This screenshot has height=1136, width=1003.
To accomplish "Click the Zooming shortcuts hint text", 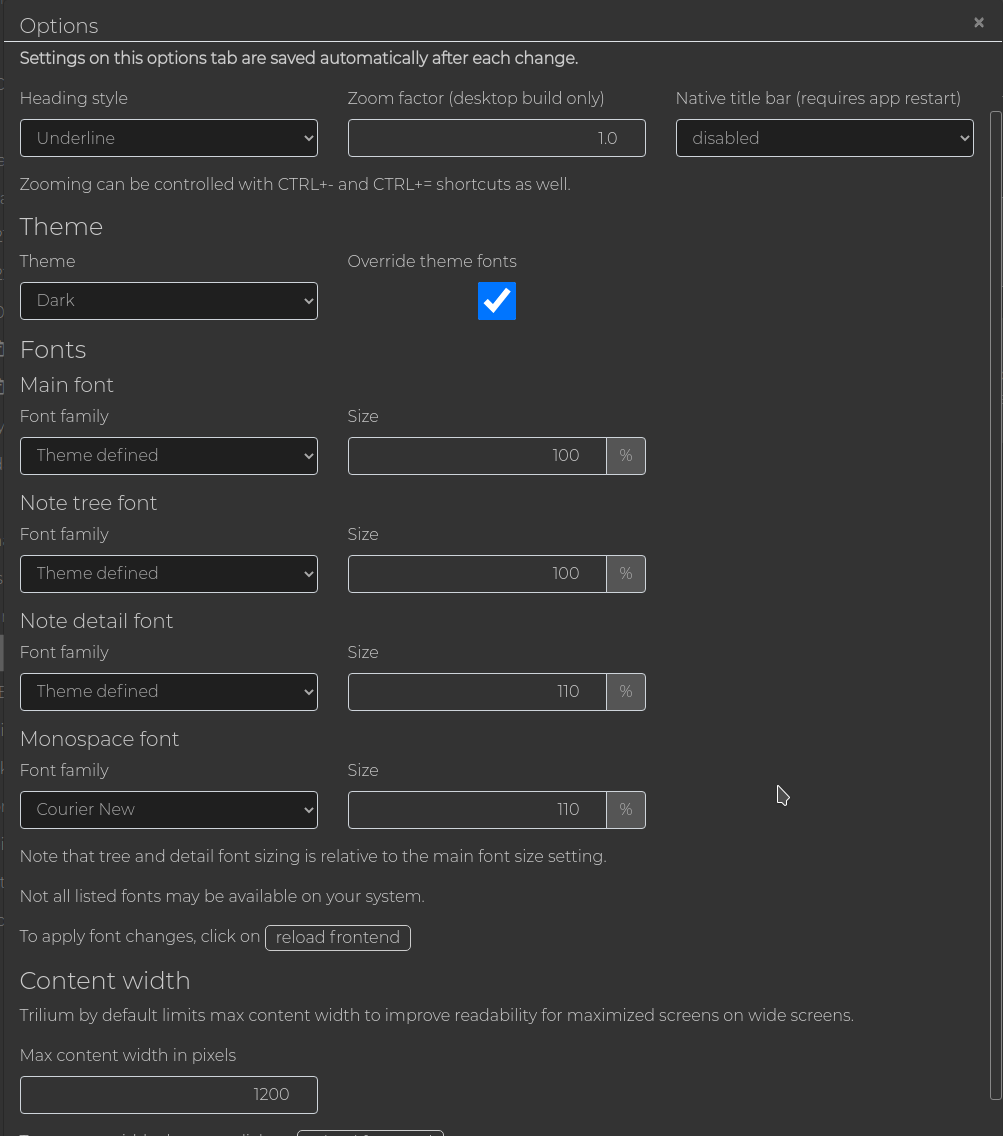I will click(295, 185).
